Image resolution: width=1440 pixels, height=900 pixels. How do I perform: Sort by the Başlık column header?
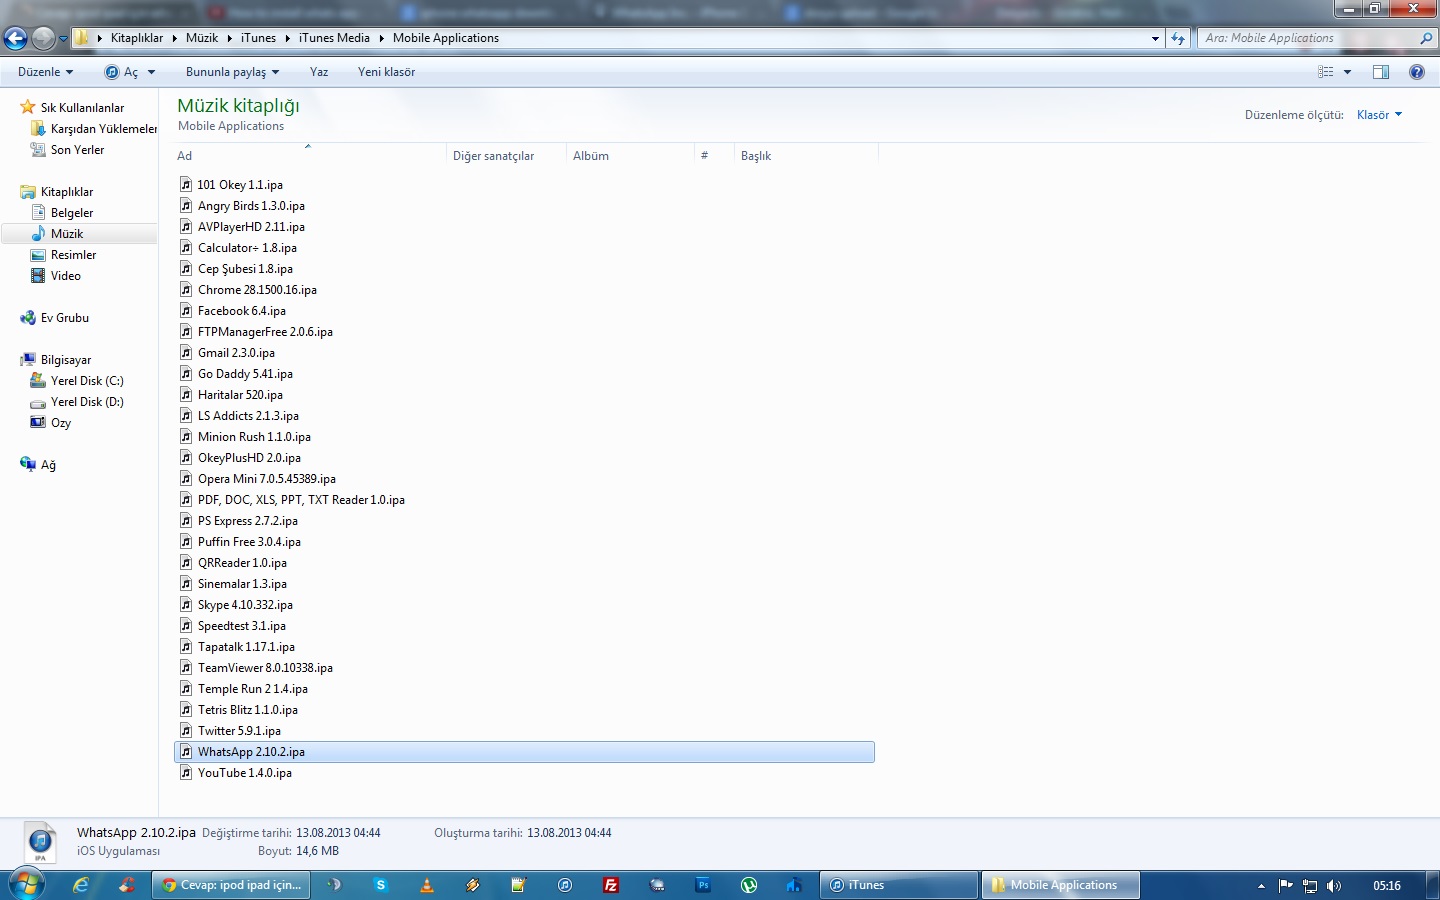coord(806,156)
